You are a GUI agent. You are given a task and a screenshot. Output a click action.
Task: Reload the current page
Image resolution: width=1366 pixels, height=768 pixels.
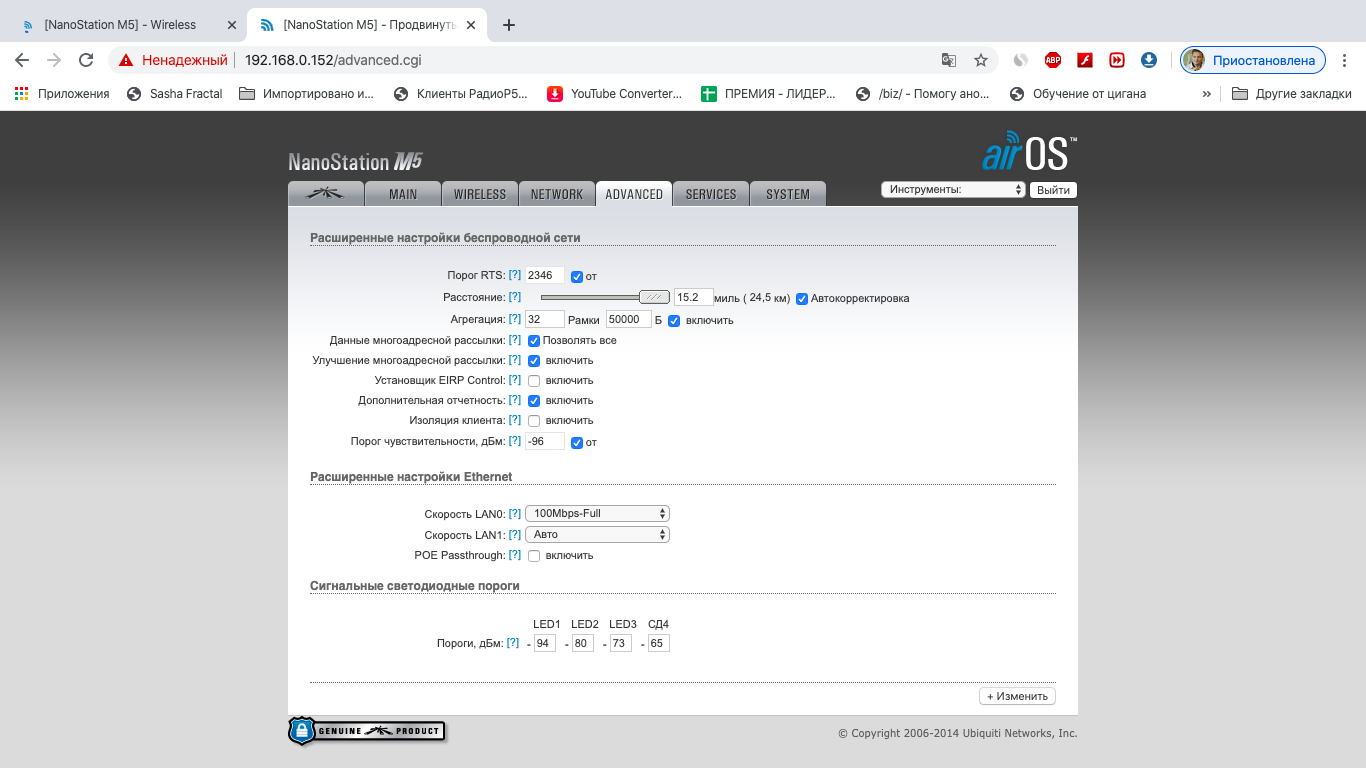(x=87, y=60)
